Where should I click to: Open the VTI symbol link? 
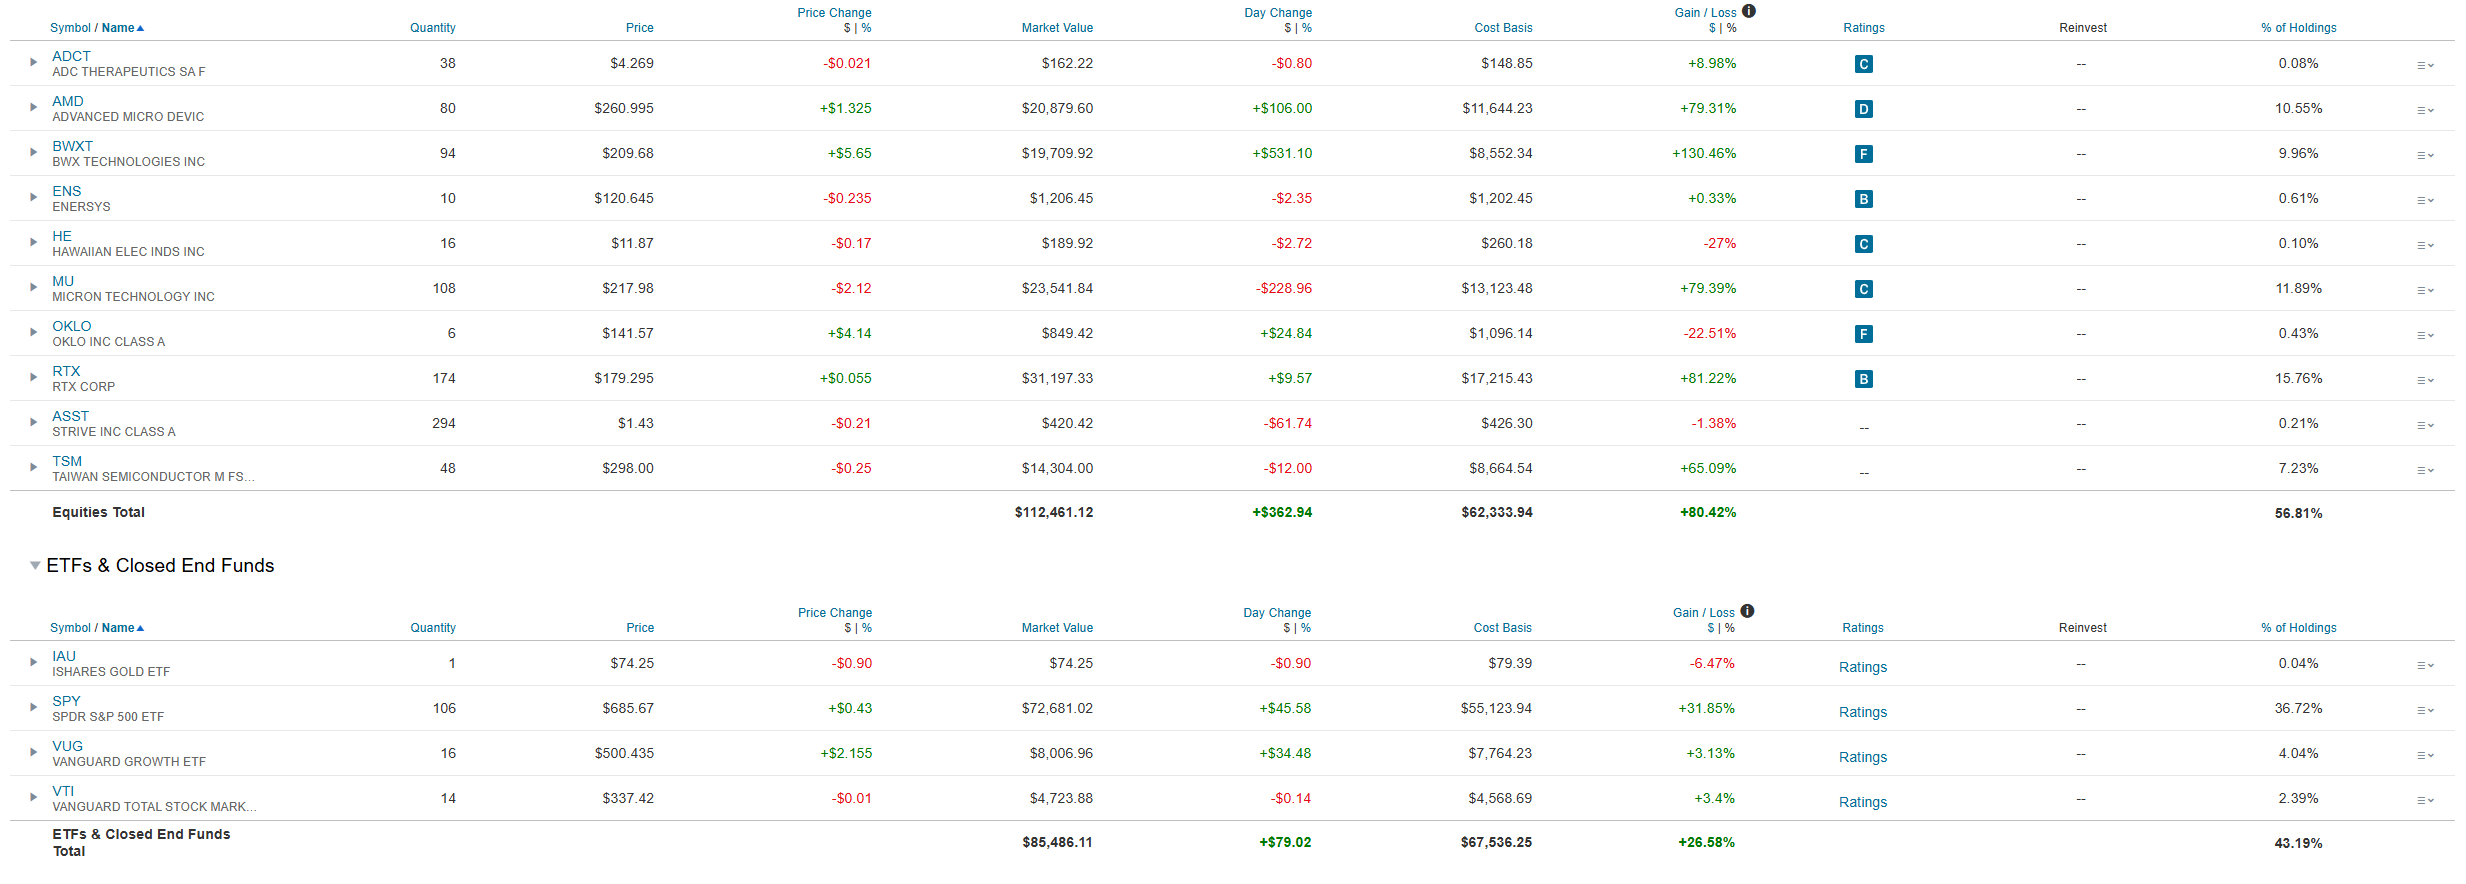[x=63, y=791]
